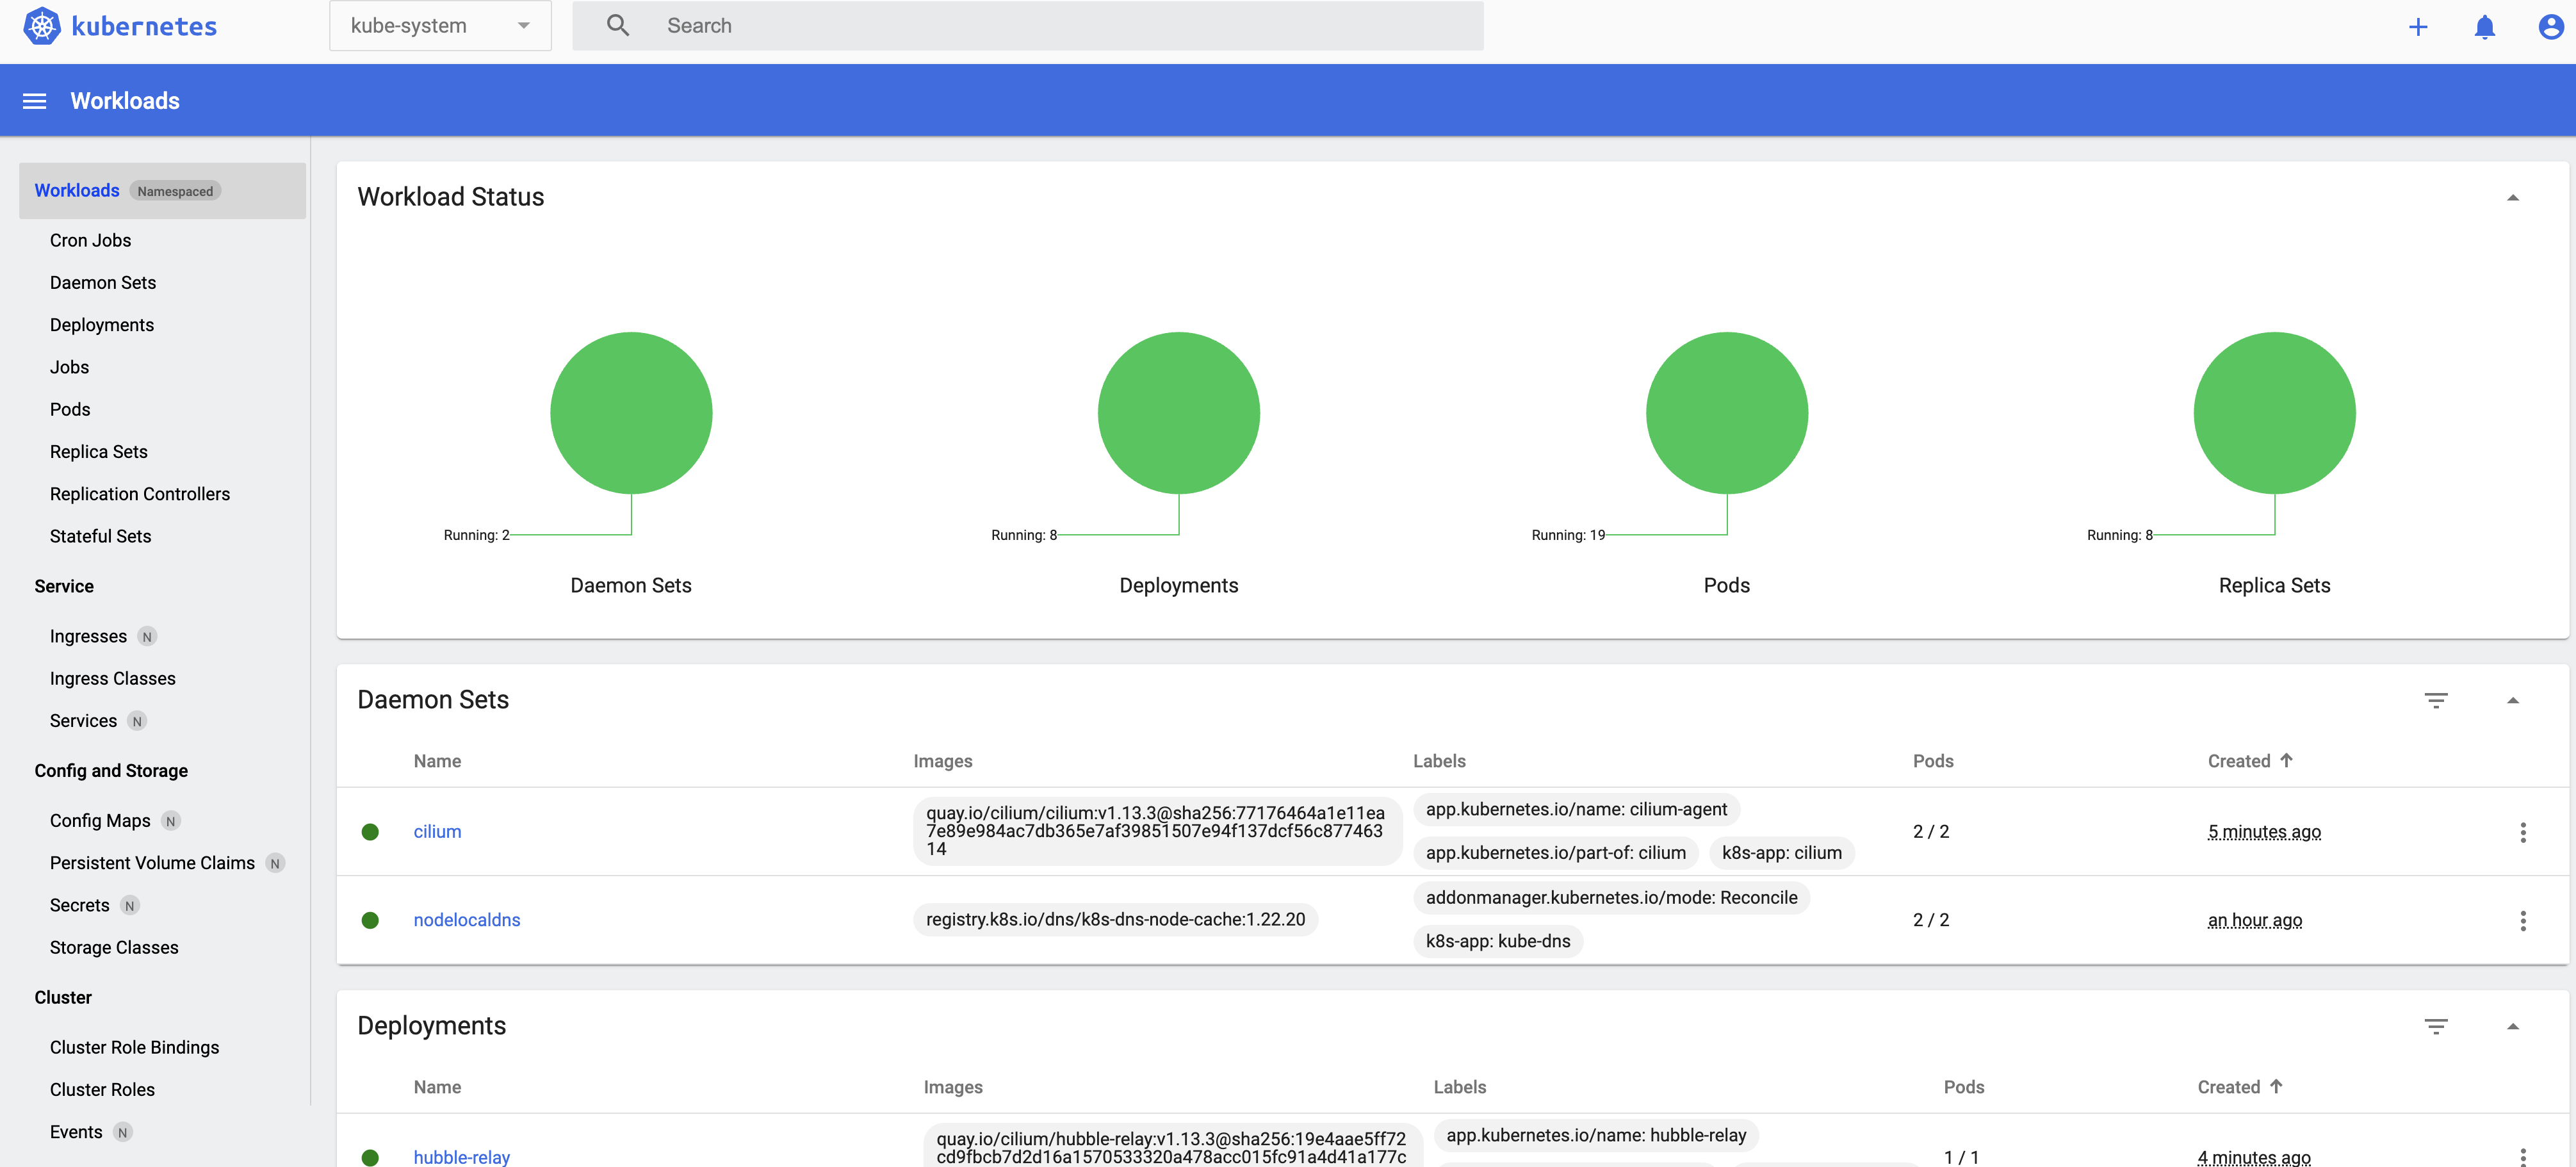Click the app.kubernetes.io/name: cilium-agent label chip
The image size is (2576, 1167).
1576,809
